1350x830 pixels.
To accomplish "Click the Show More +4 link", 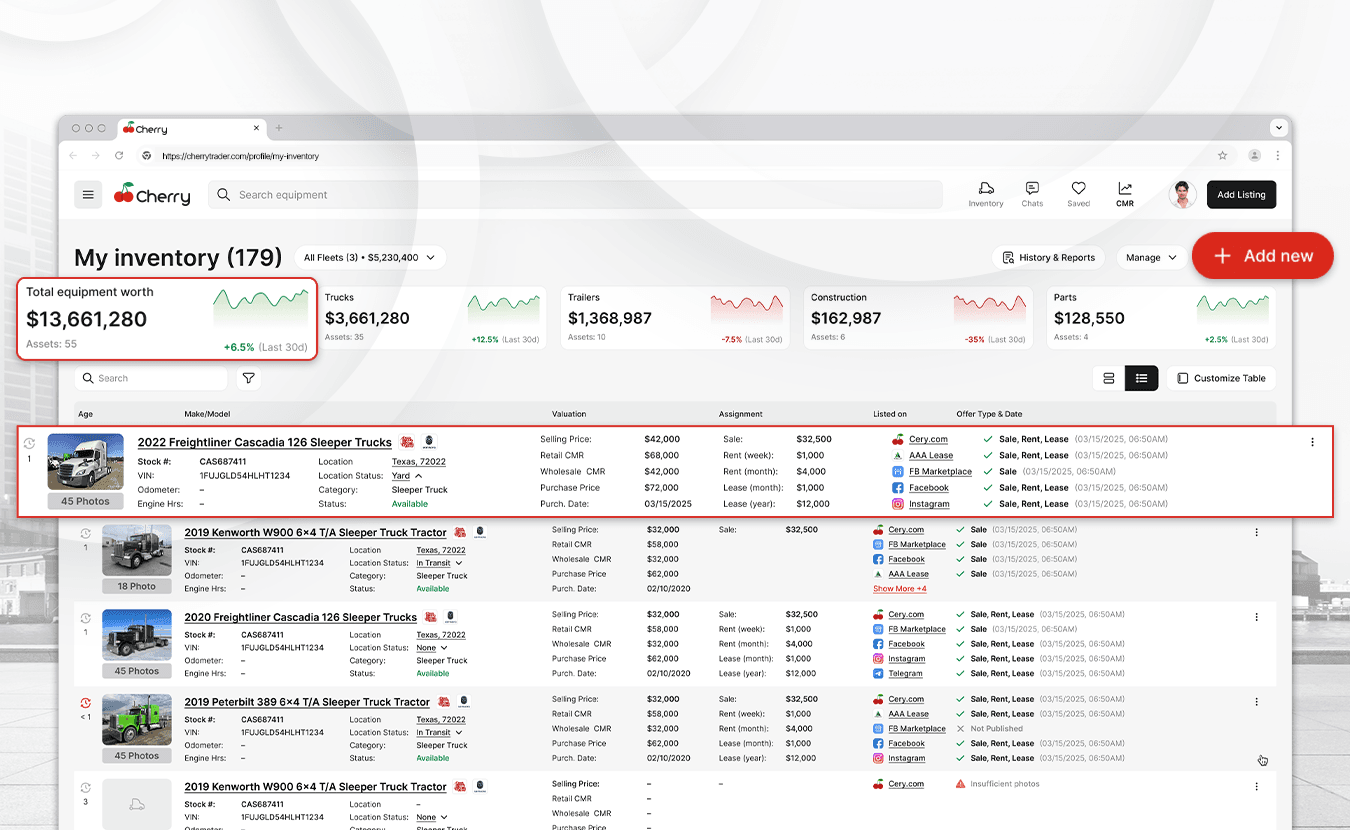I will point(898,588).
